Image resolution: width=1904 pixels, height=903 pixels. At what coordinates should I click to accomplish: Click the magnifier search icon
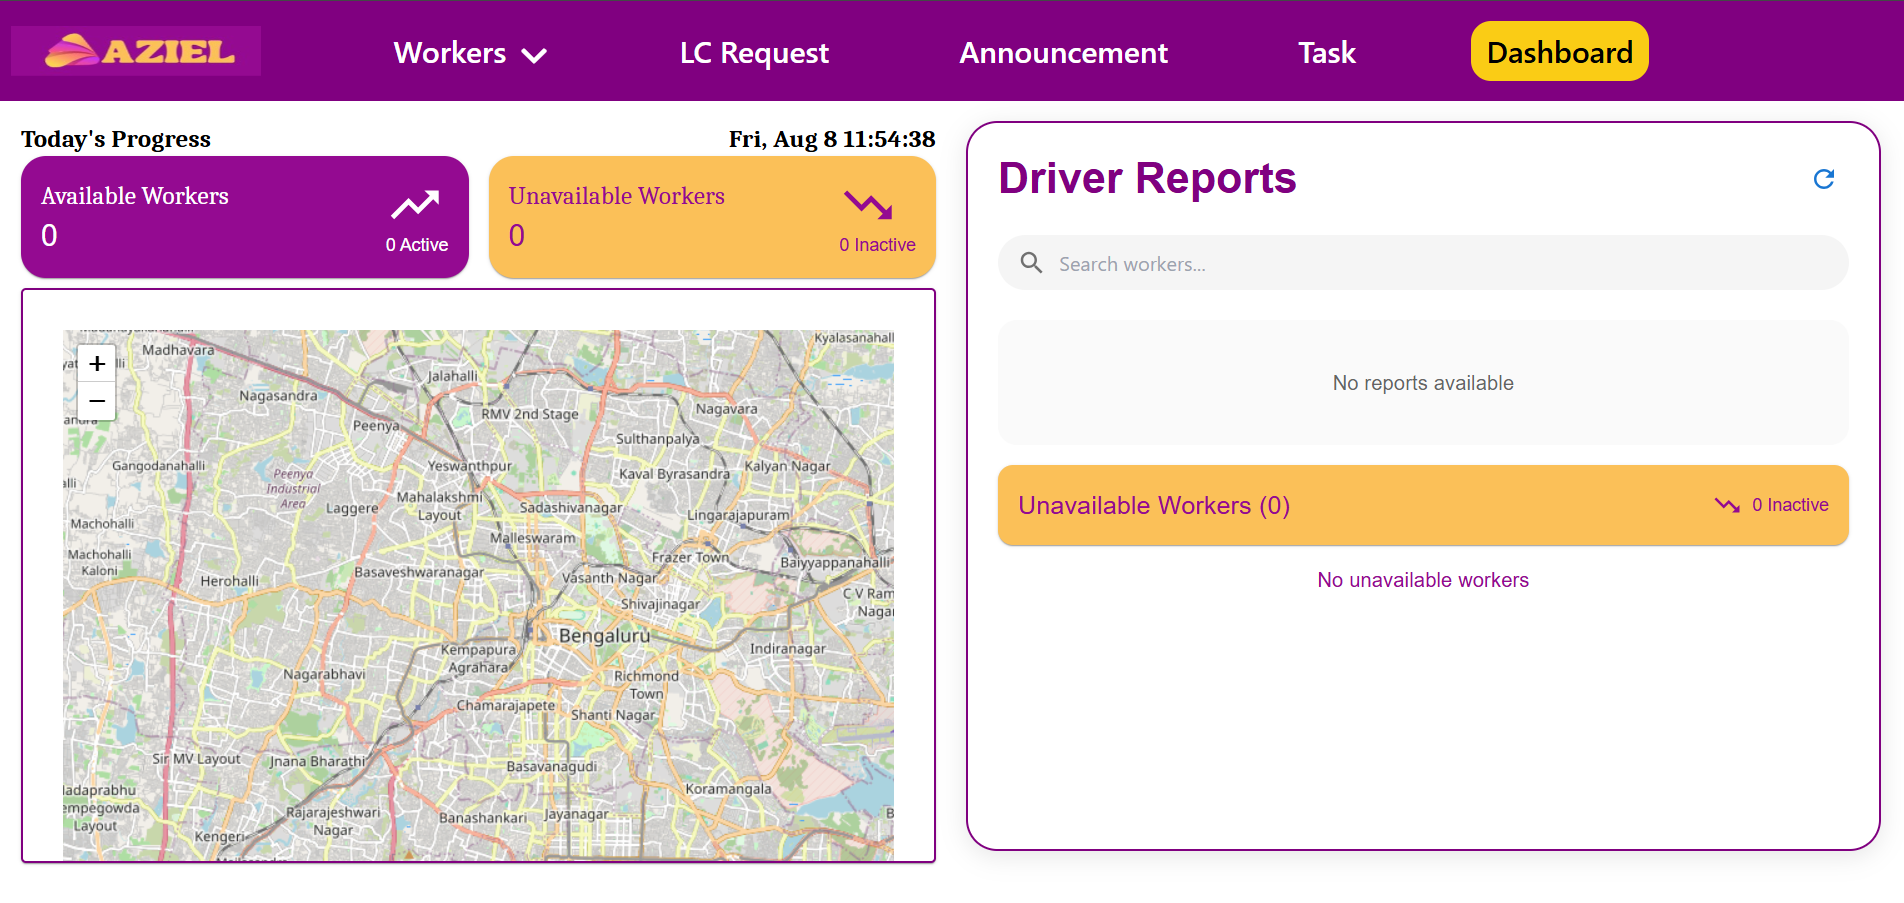pos(1031,263)
